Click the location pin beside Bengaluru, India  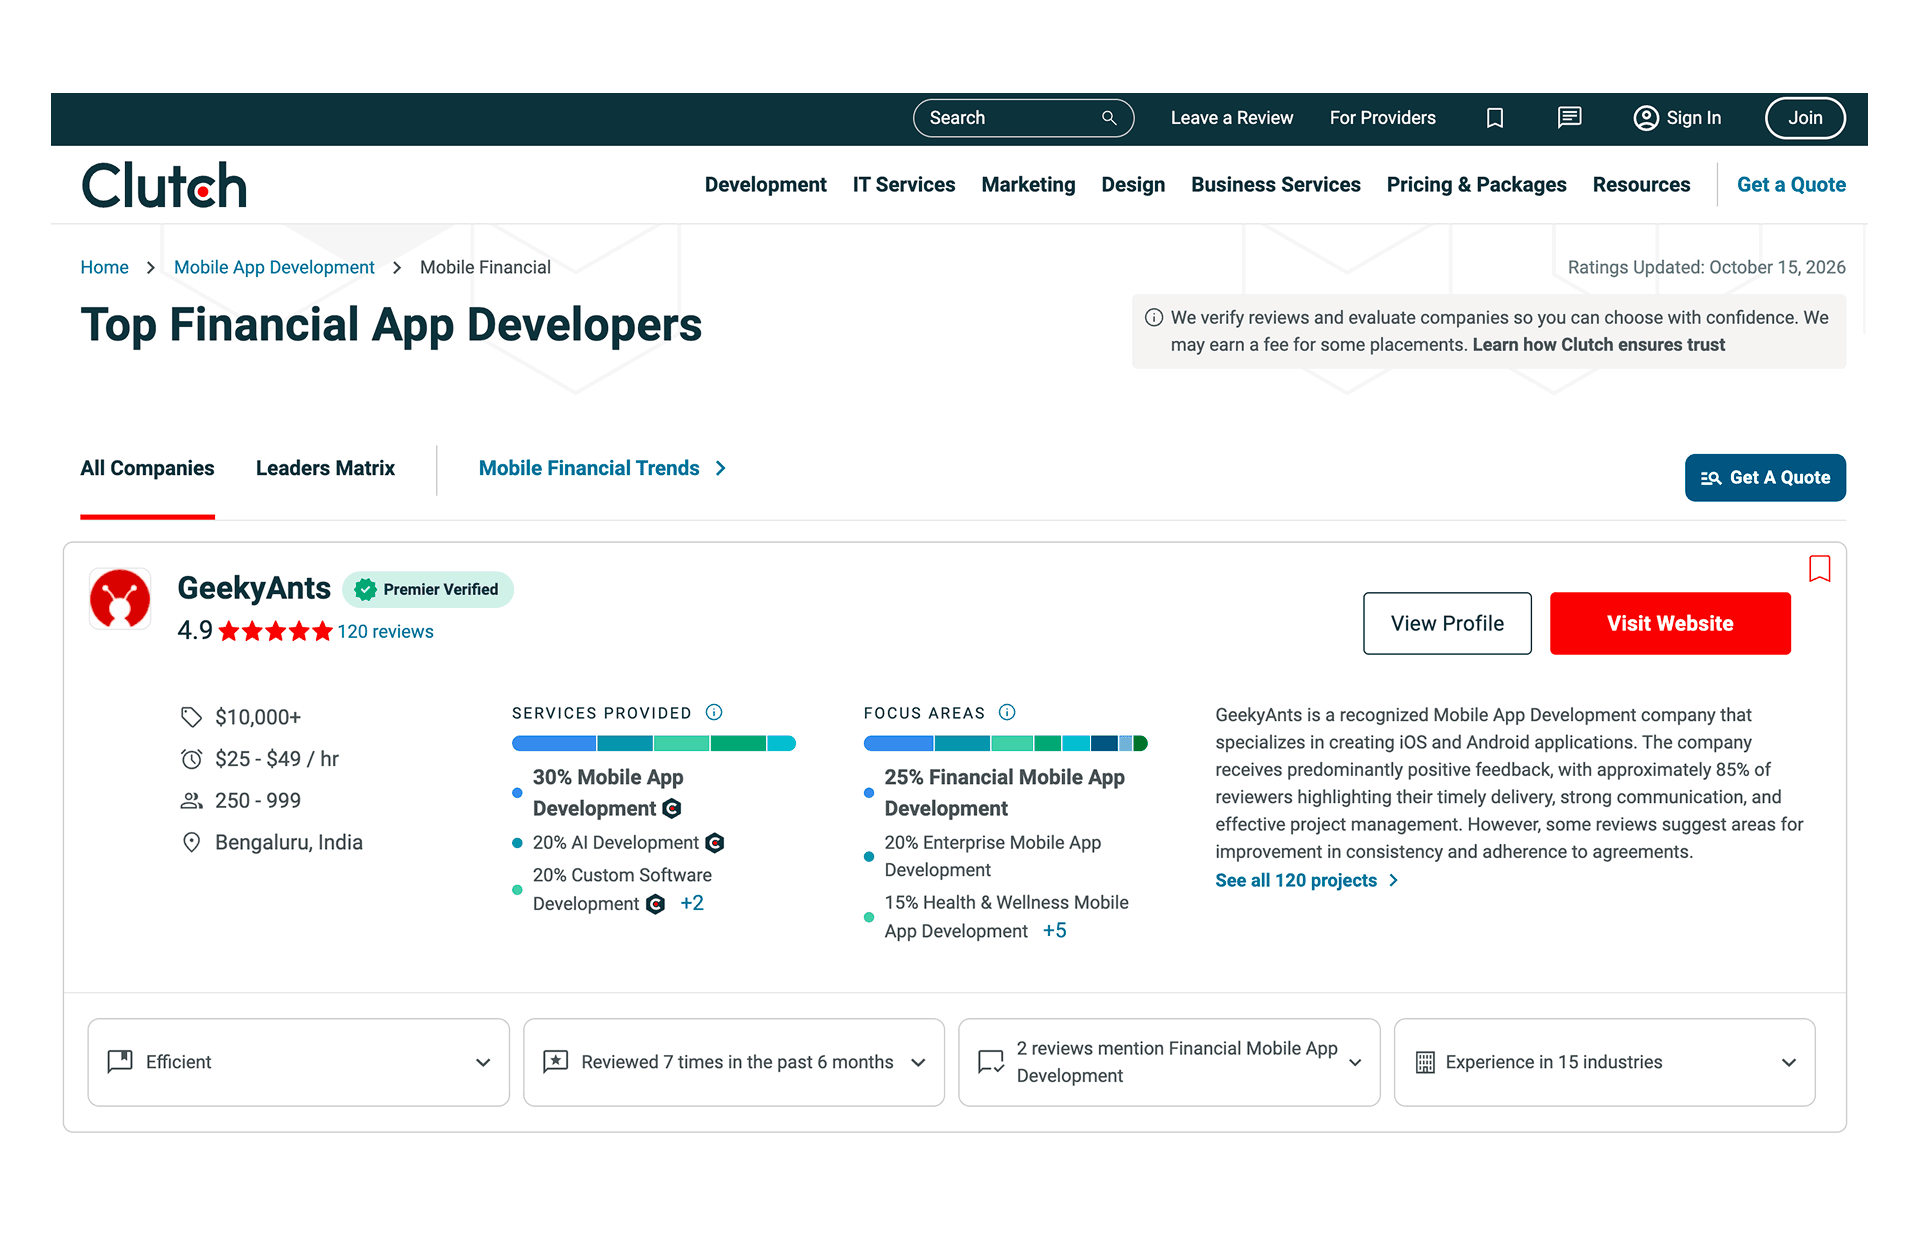[191, 842]
